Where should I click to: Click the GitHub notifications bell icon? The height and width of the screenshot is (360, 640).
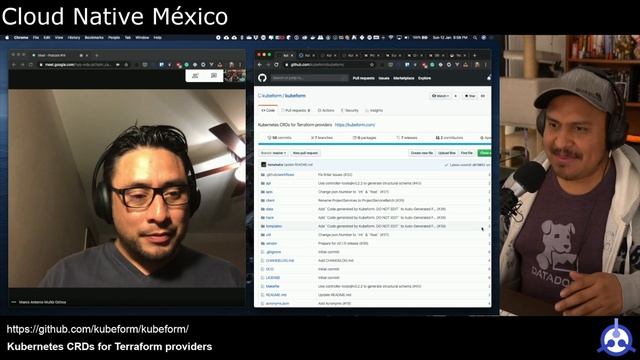(489, 78)
